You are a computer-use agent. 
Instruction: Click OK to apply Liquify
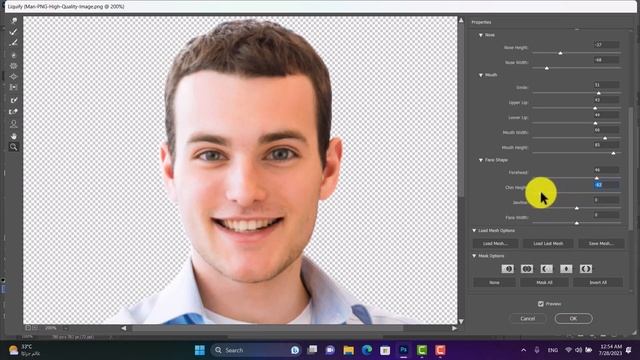573,318
